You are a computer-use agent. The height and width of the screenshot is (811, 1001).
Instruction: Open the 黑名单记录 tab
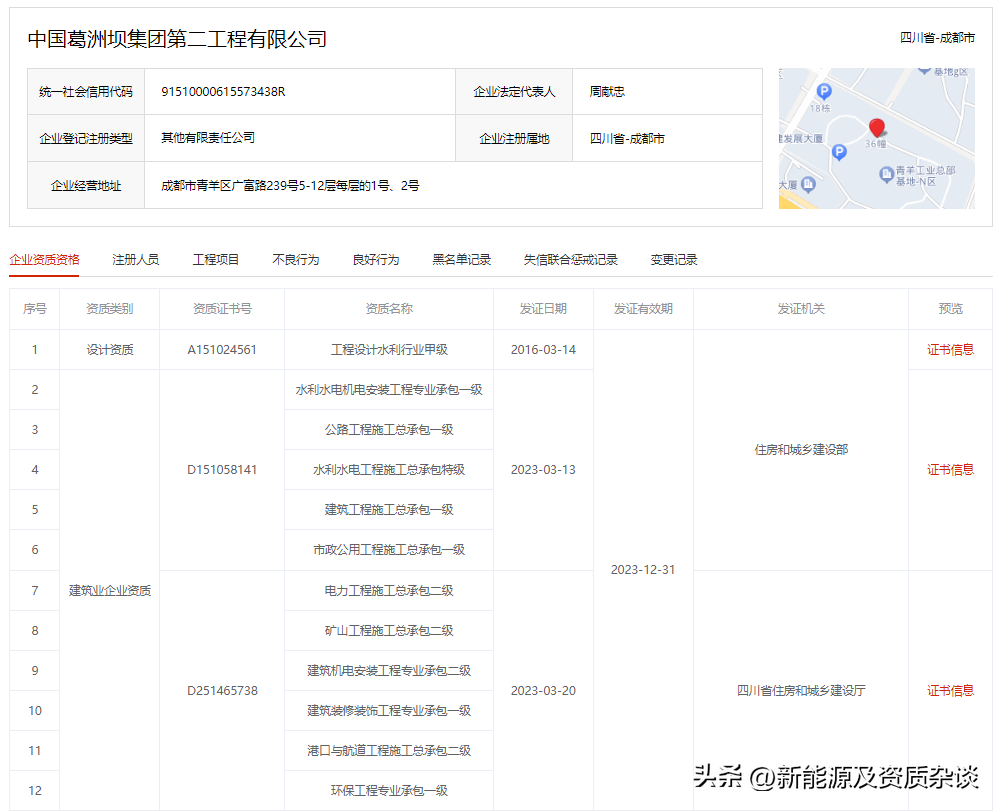pyautogui.click(x=462, y=259)
